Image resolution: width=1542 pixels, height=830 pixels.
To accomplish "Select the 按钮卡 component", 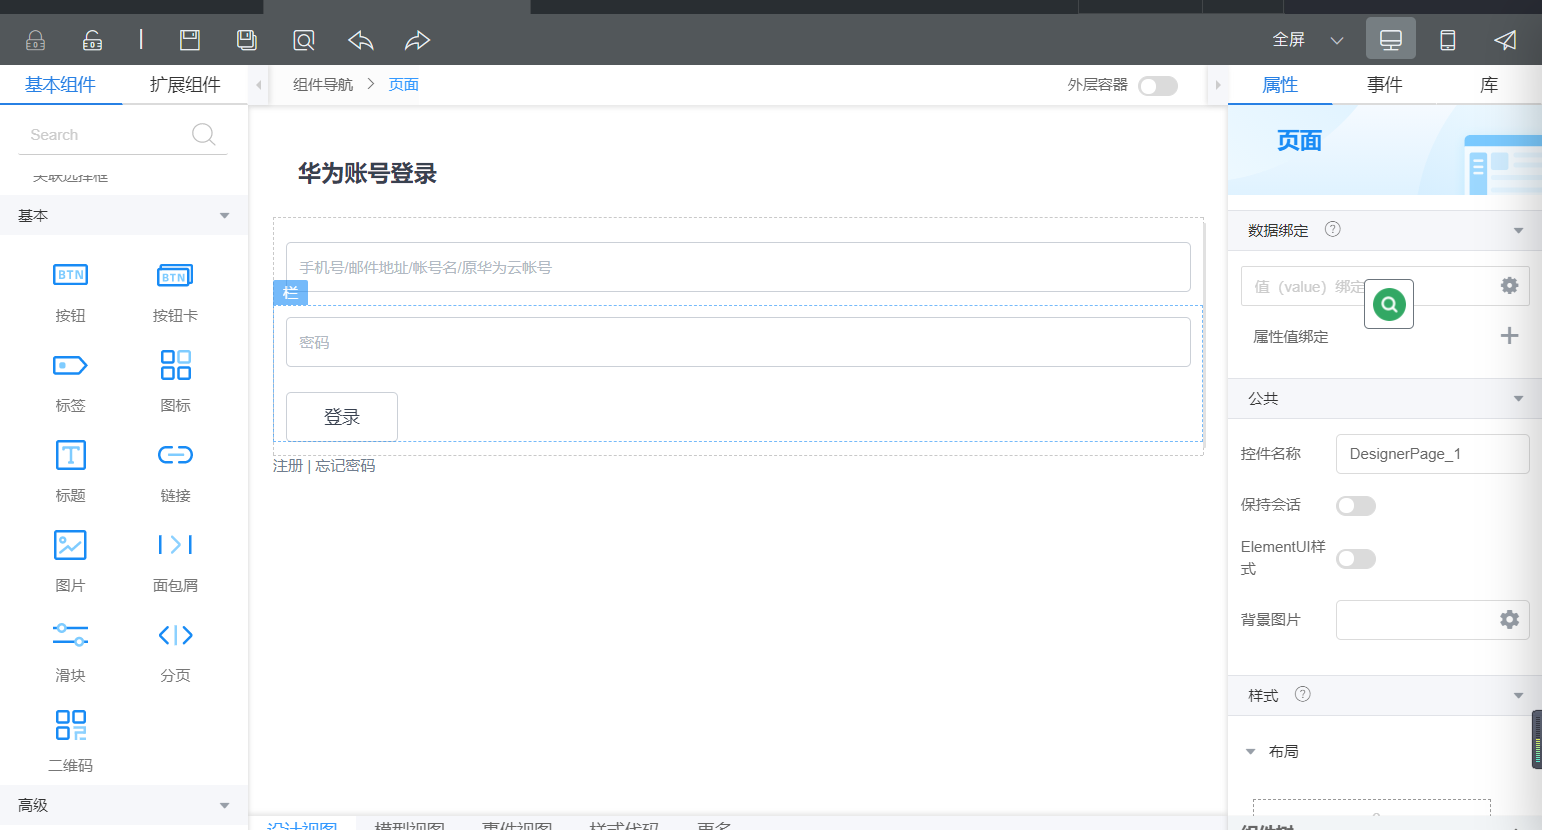I will coord(175,292).
